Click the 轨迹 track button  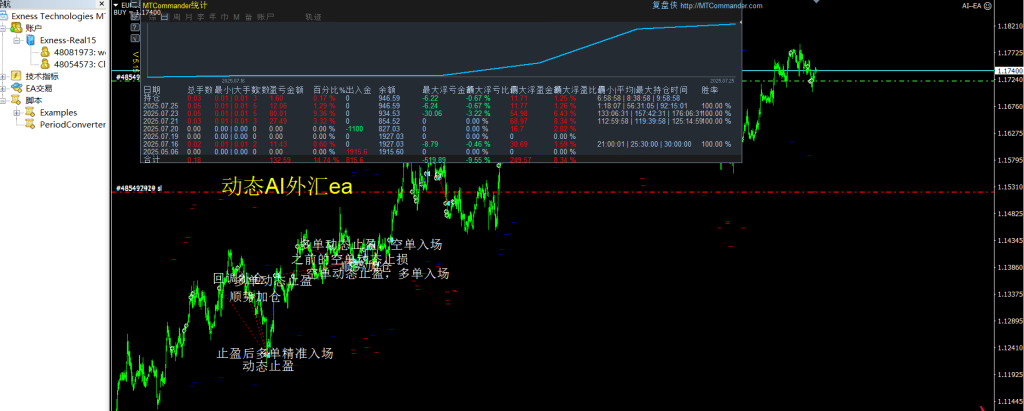(312, 17)
